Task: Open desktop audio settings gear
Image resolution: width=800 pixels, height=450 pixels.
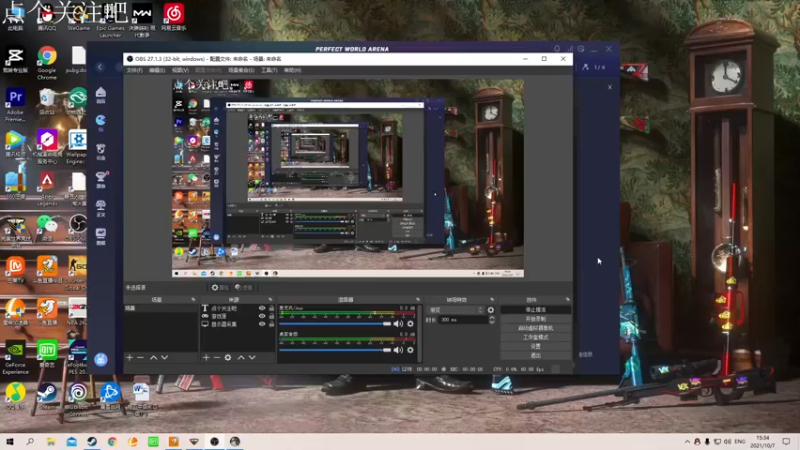Action: pos(410,350)
